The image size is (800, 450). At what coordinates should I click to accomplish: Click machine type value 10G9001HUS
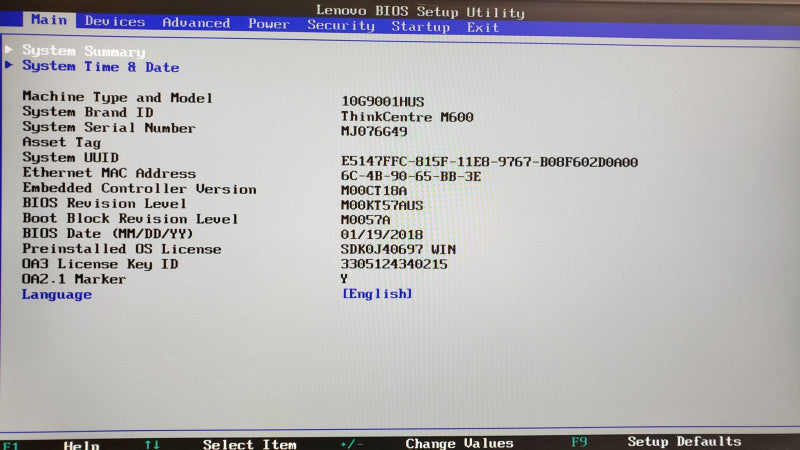pos(383,102)
